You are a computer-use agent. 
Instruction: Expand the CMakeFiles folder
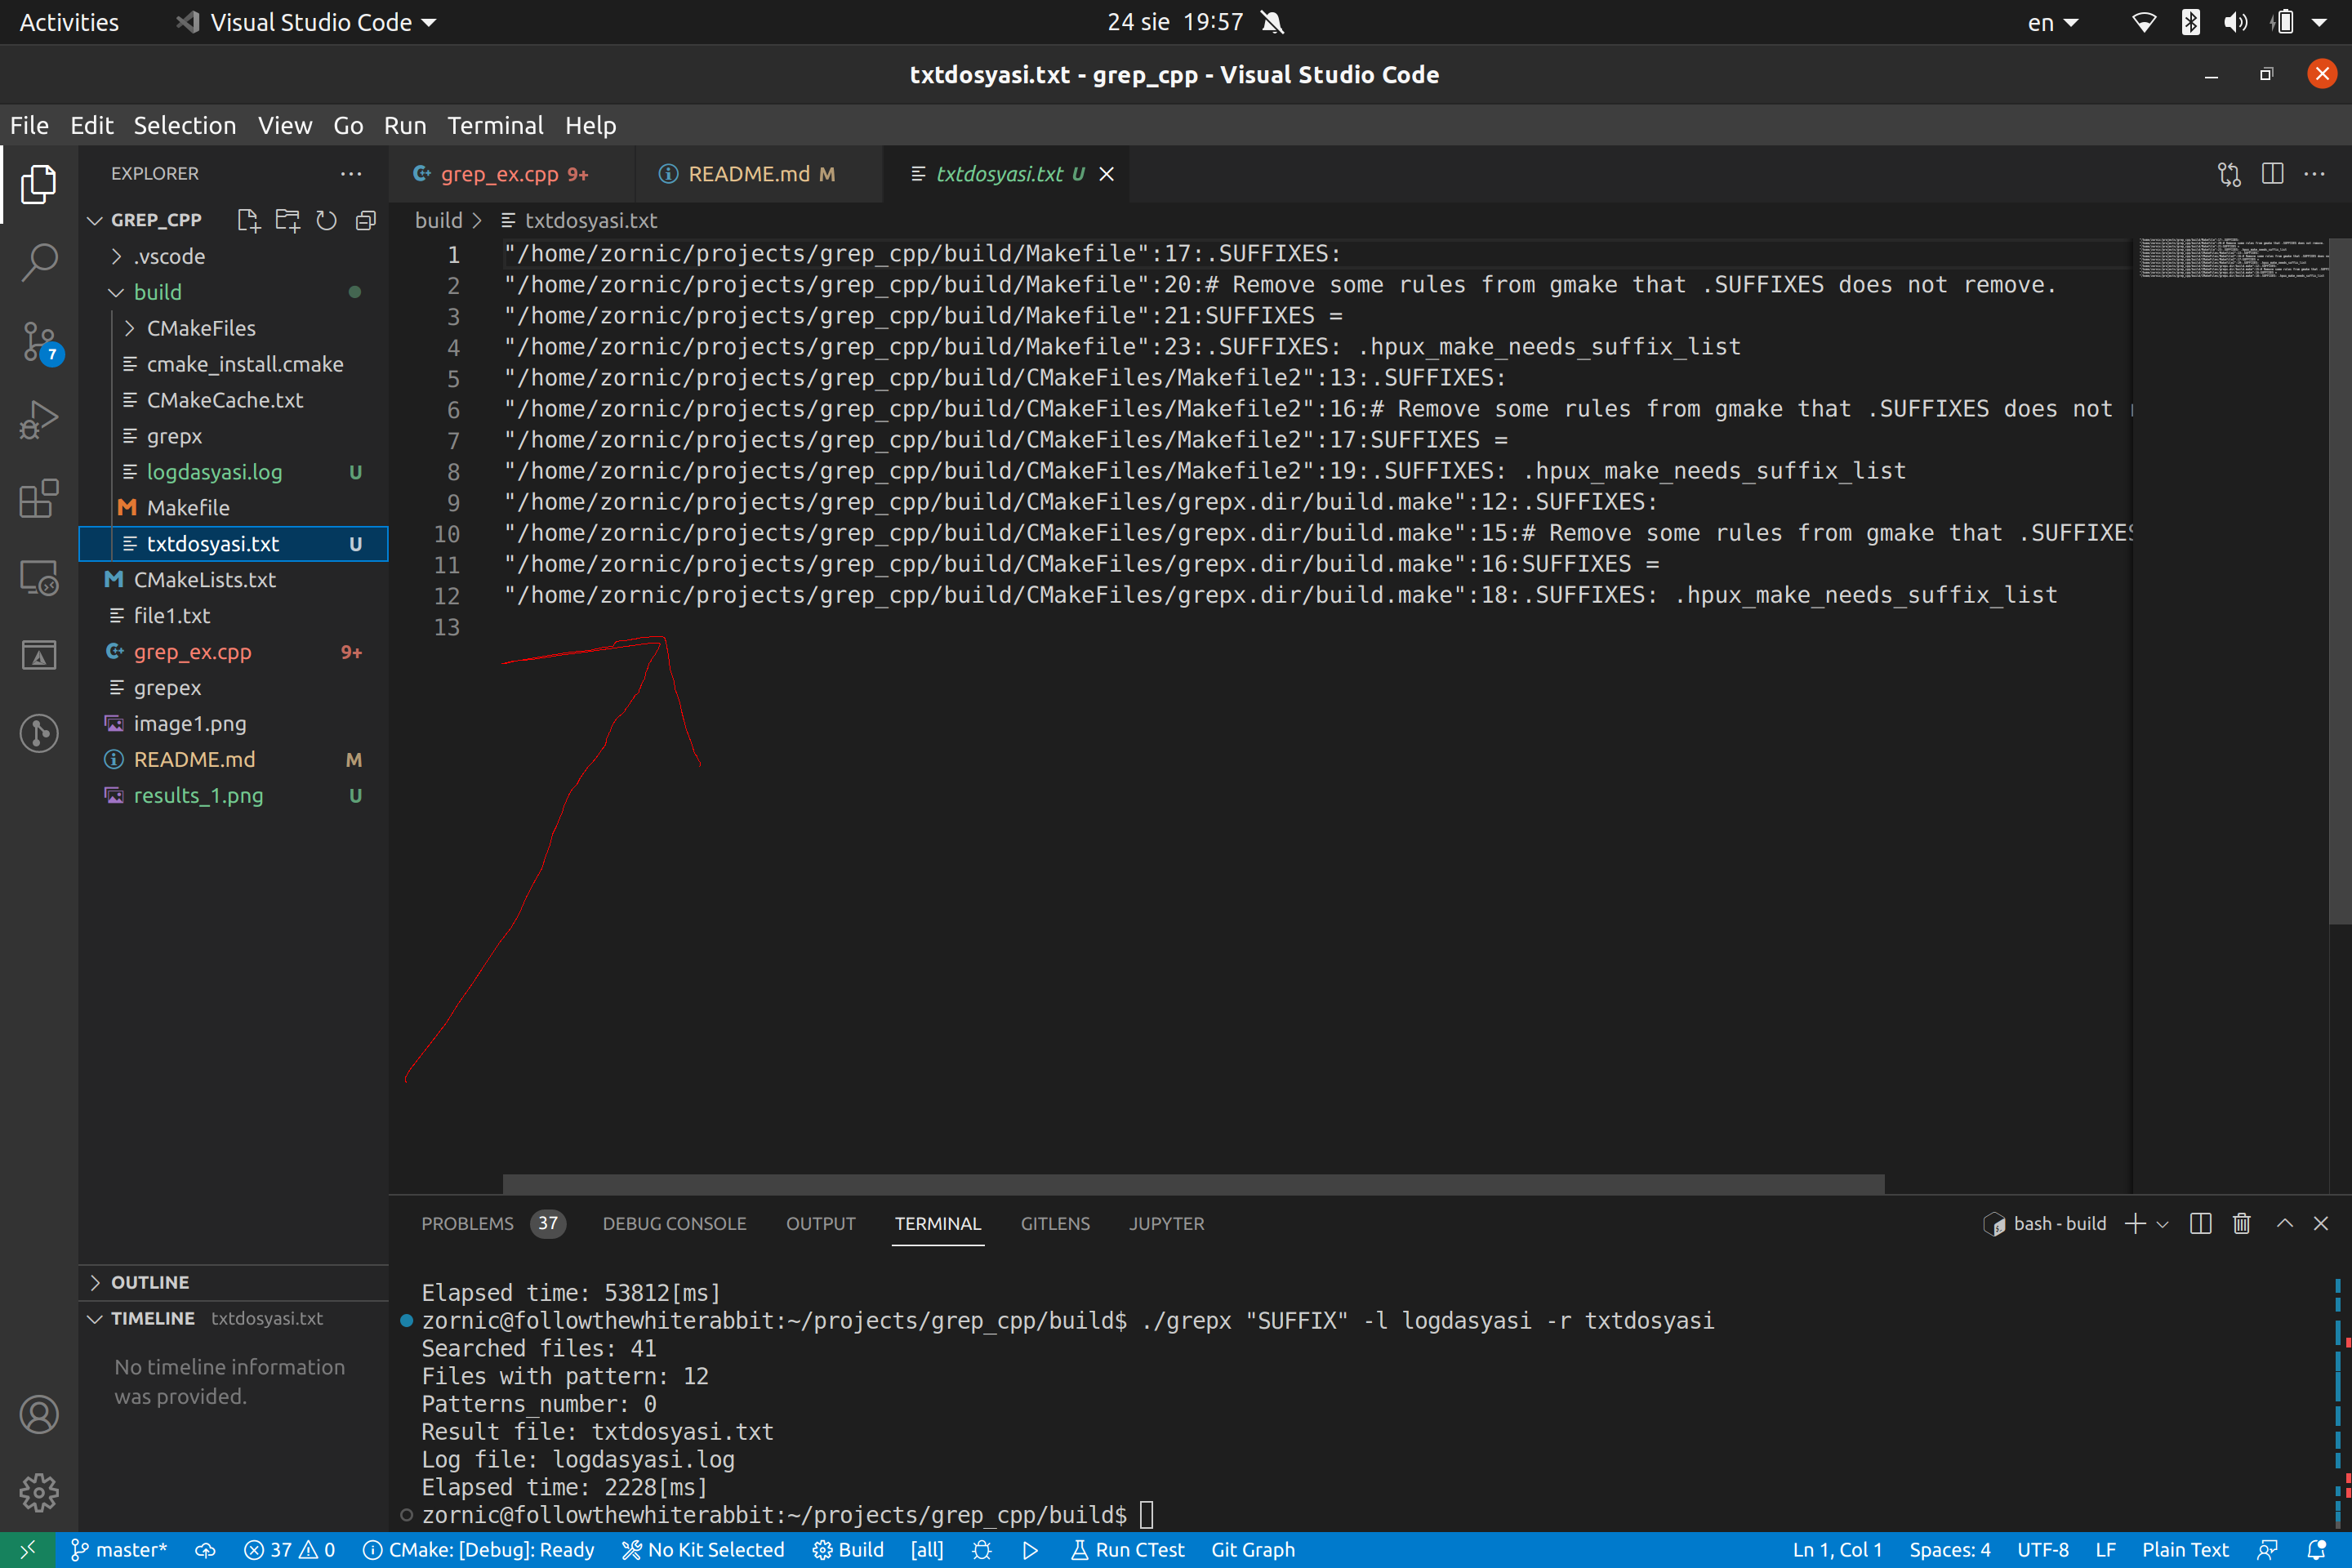(201, 328)
